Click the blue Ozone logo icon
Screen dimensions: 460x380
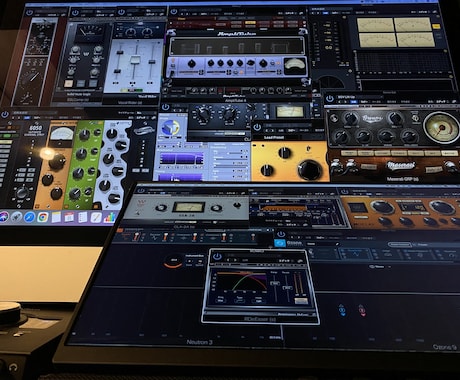click(x=280, y=243)
